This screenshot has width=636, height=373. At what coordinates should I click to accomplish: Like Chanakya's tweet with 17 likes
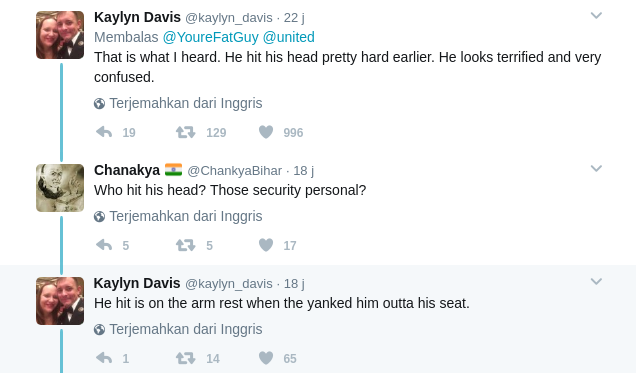click(266, 245)
